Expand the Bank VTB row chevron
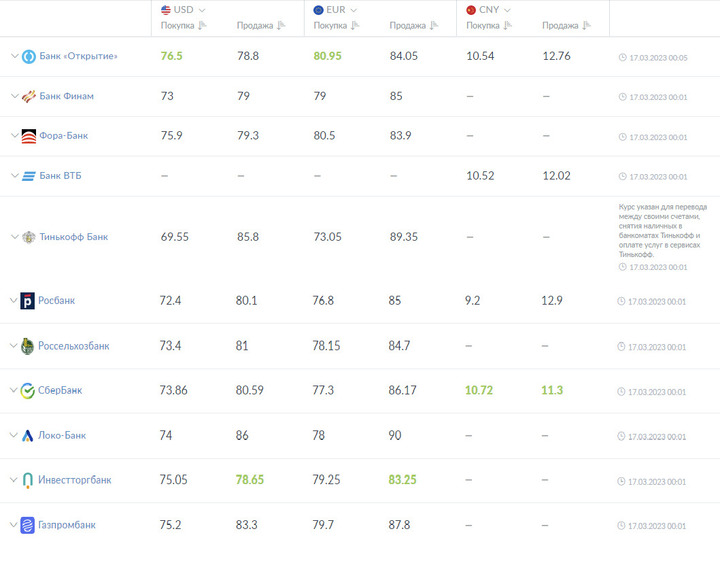720x561 pixels. click(x=15, y=175)
